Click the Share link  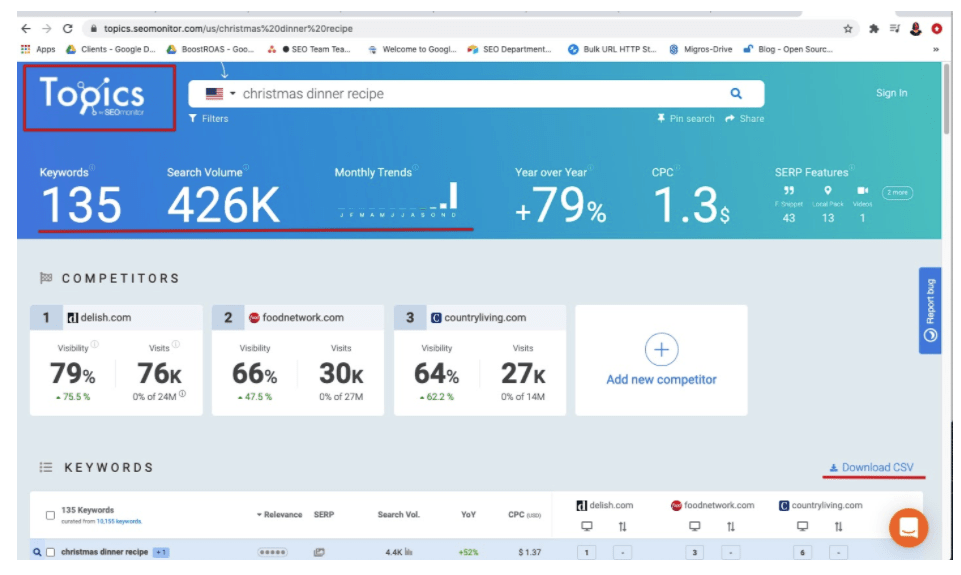coord(745,118)
